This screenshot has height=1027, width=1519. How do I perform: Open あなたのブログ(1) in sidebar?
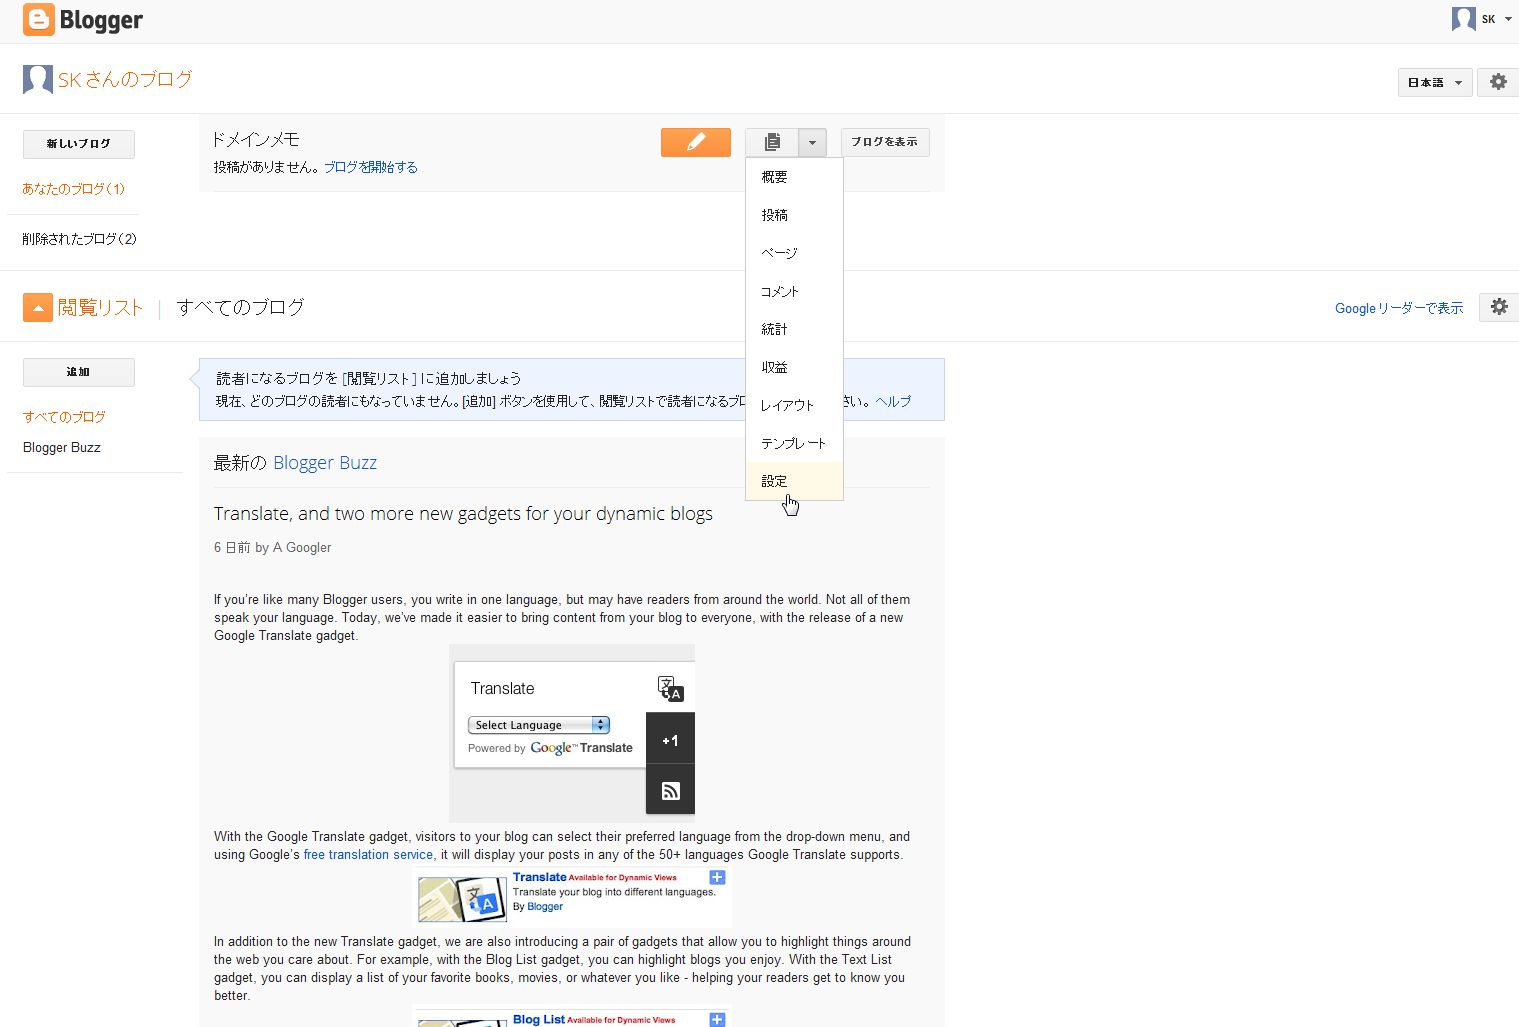pos(74,188)
